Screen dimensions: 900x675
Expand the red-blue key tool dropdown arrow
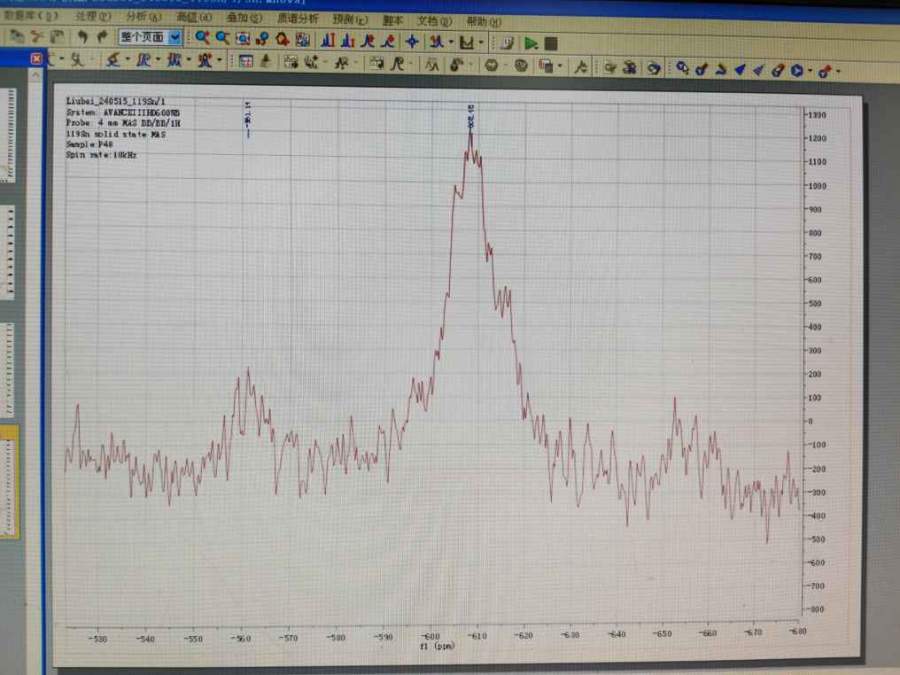tap(837, 71)
